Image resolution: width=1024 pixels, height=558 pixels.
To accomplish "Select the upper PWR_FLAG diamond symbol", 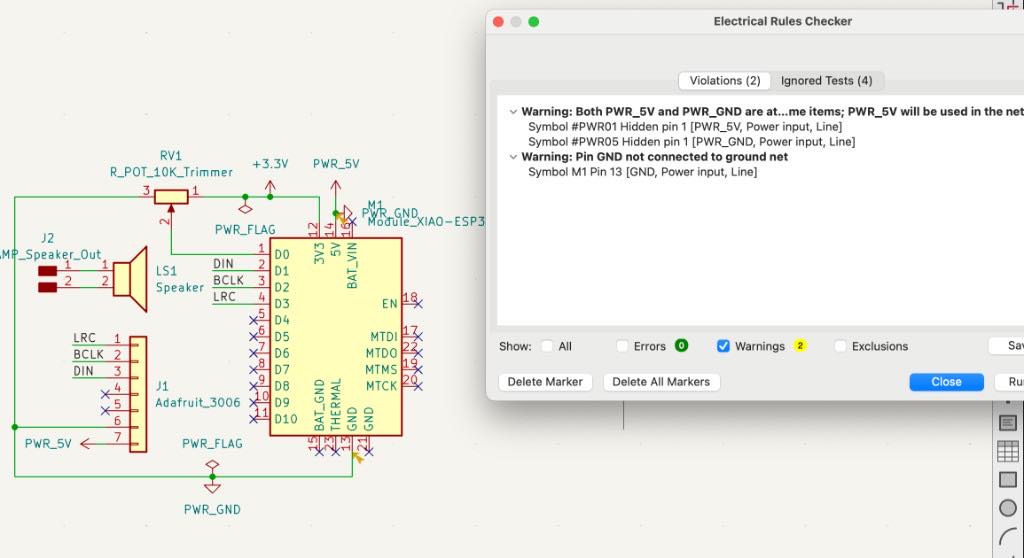I will [x=245, y=208].
